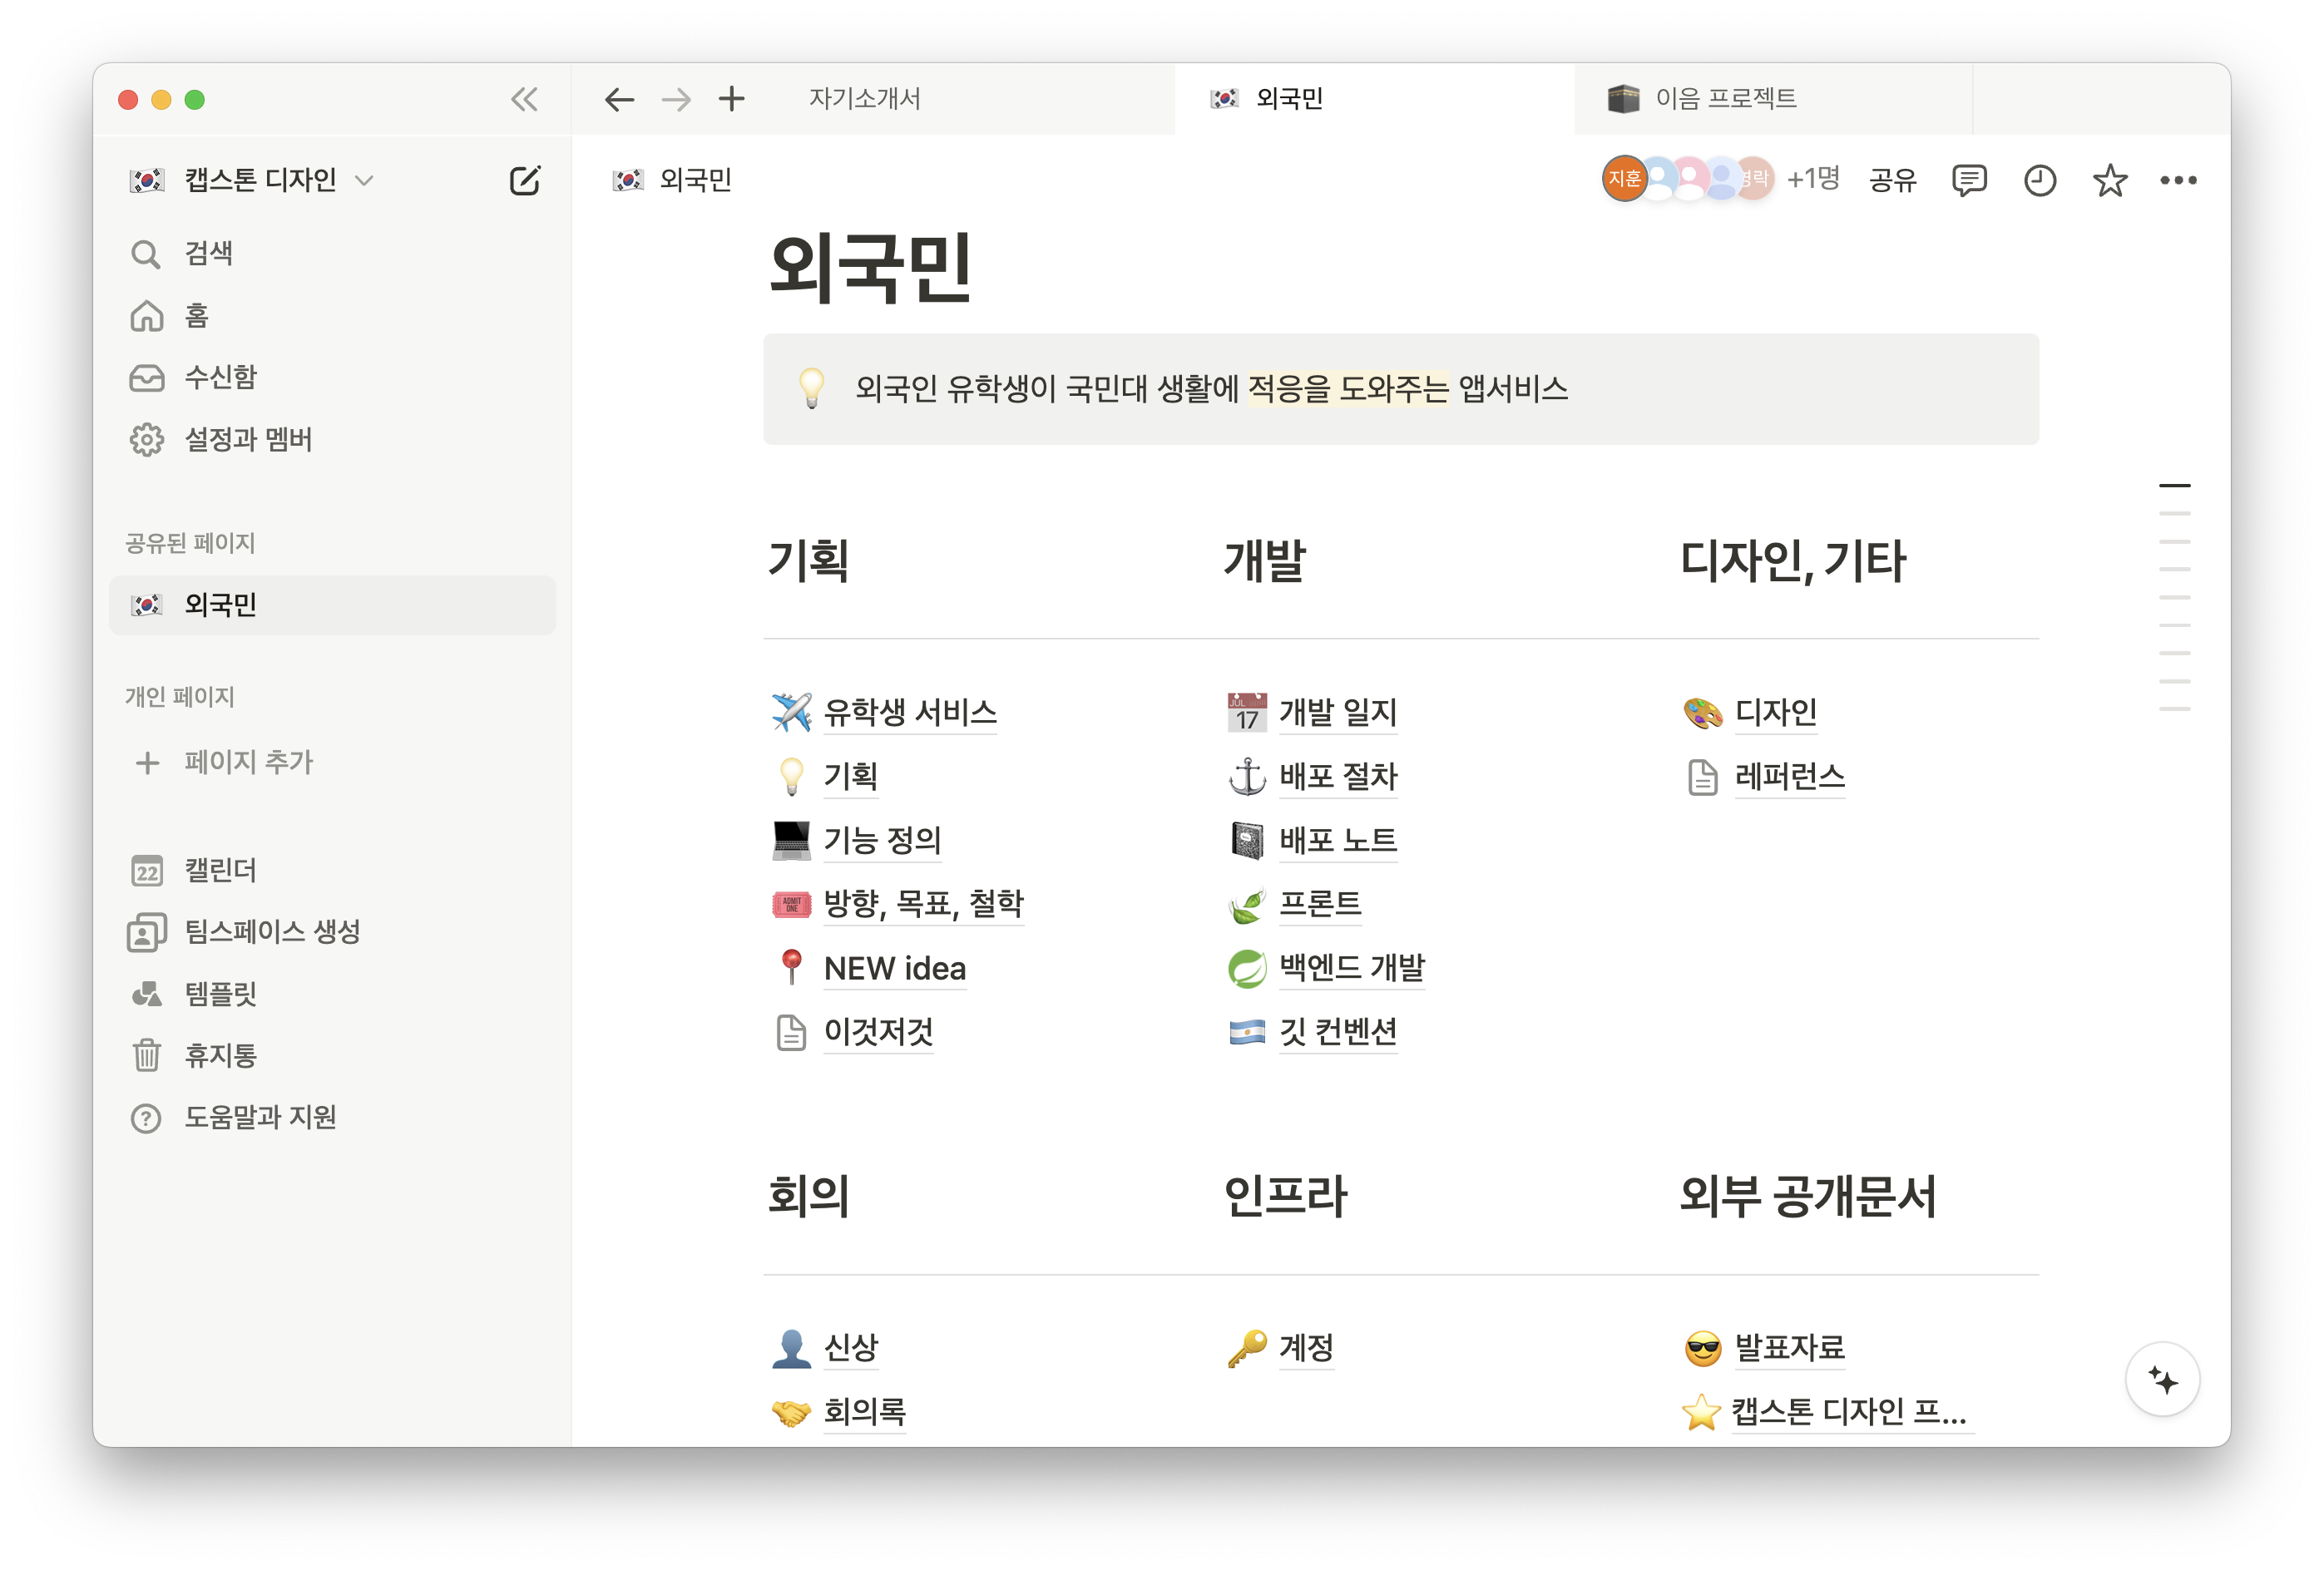Go back with the left arrow
The image size is (2324, 1570).
[x=620, y=99]
